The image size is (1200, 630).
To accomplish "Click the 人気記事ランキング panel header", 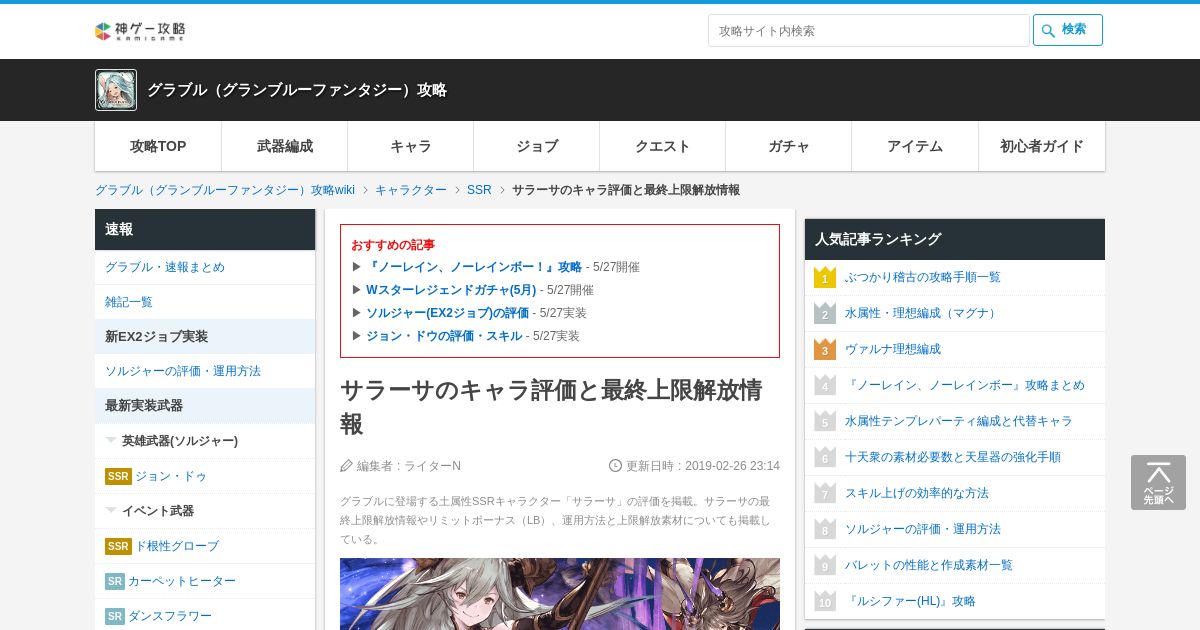I will 955,239.
